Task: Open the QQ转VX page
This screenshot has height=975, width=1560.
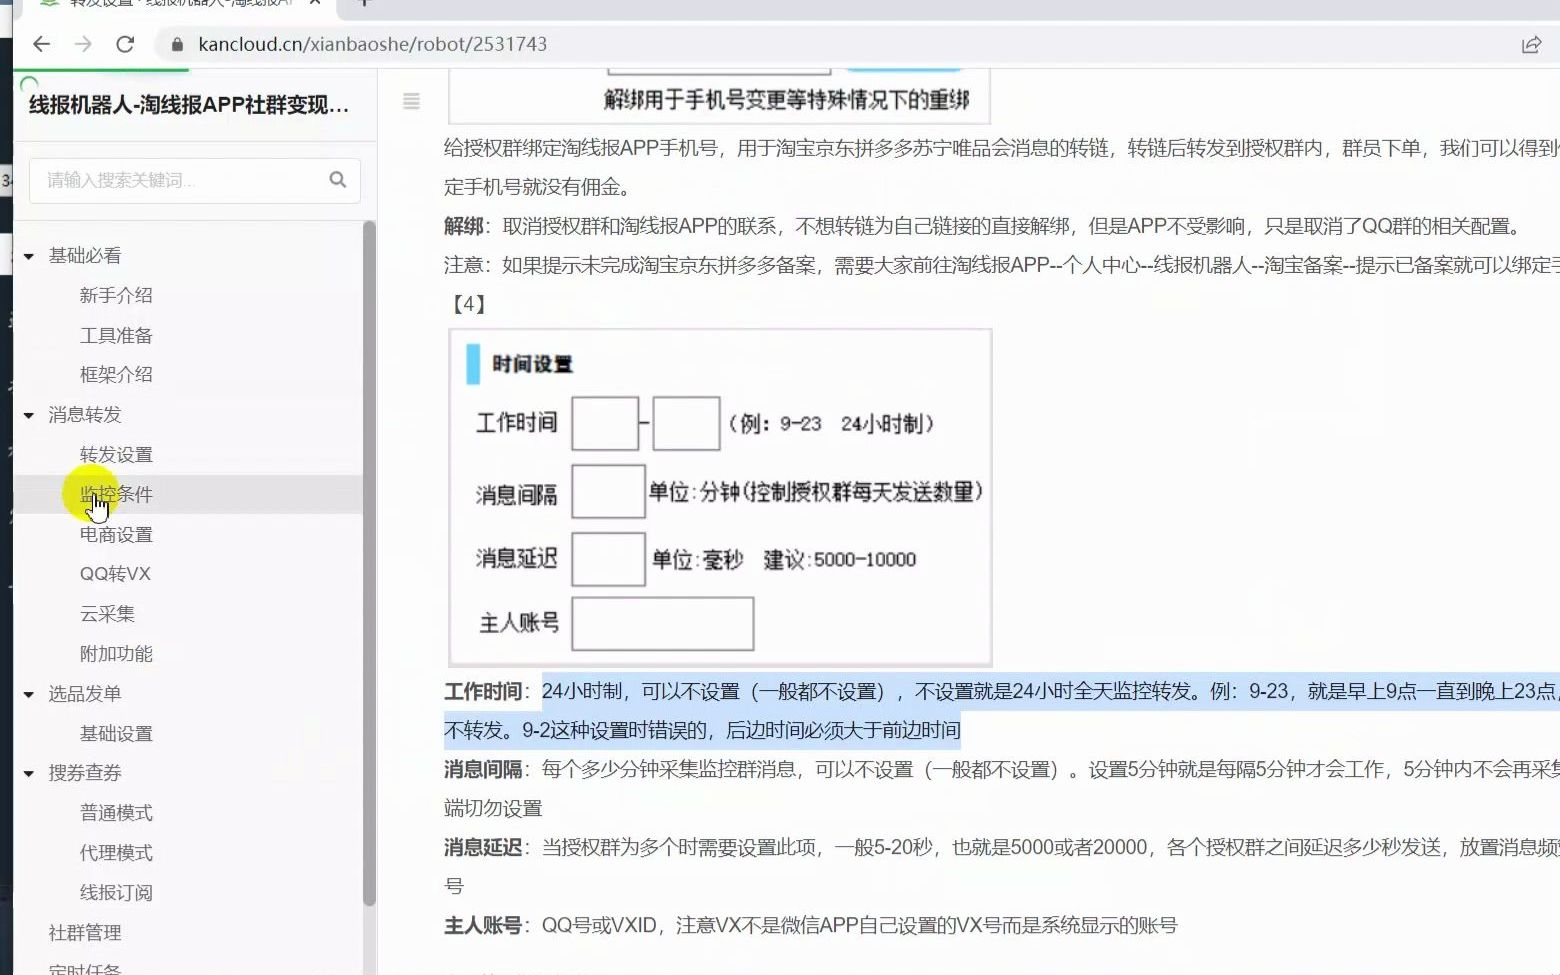Action: point(115,574)
